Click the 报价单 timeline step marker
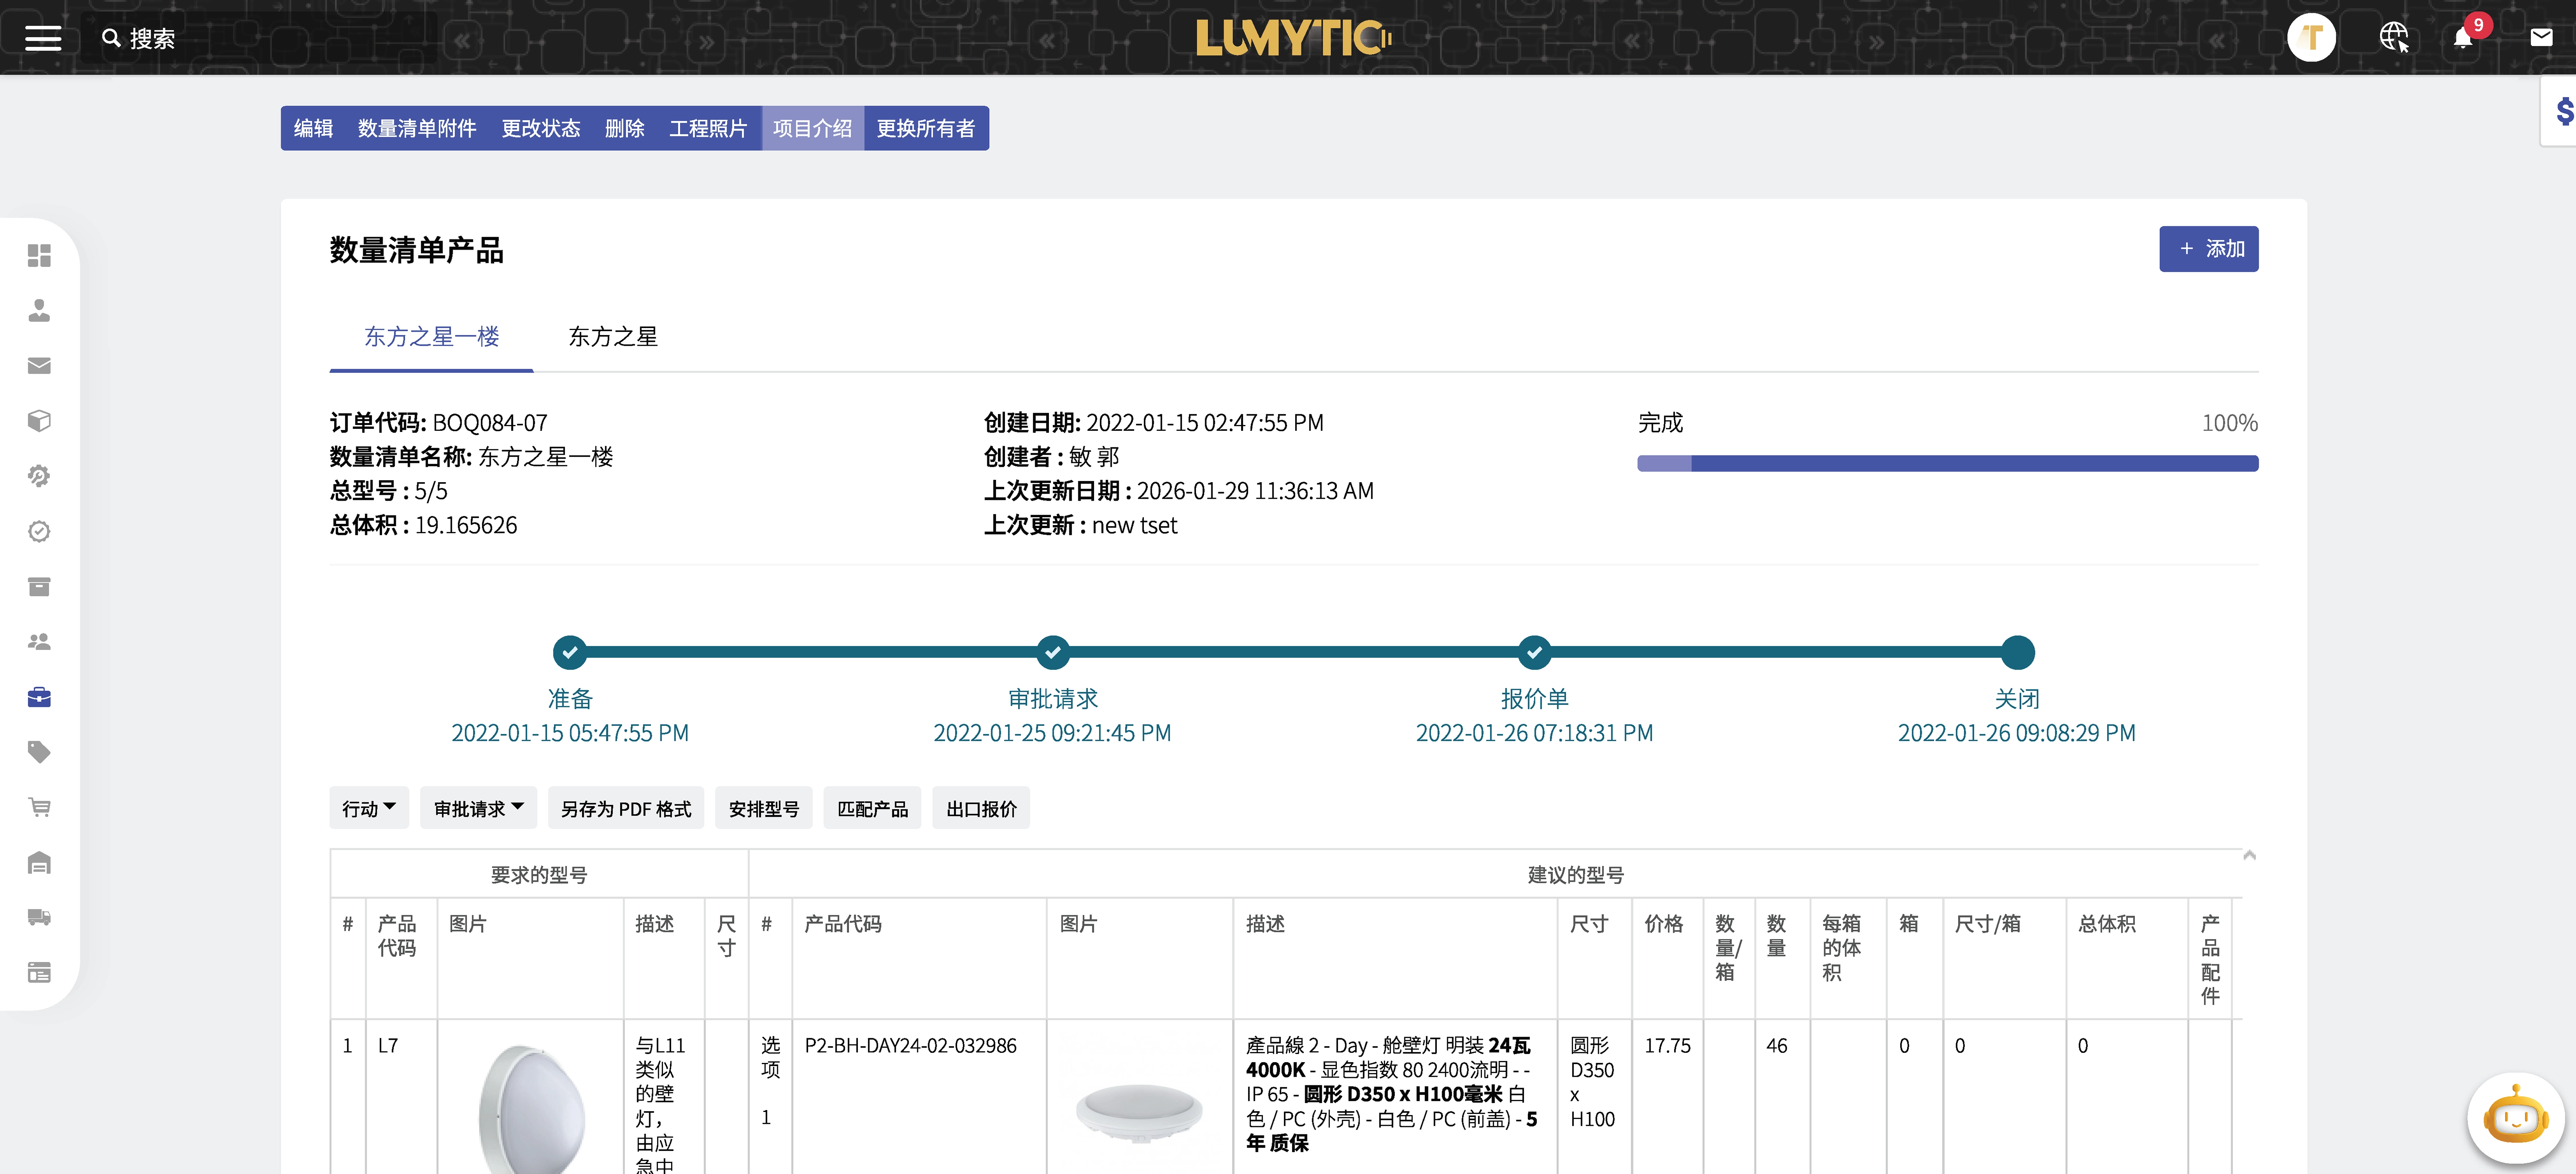This screenshot has width=2576, height=1174. coord(1534,652)
